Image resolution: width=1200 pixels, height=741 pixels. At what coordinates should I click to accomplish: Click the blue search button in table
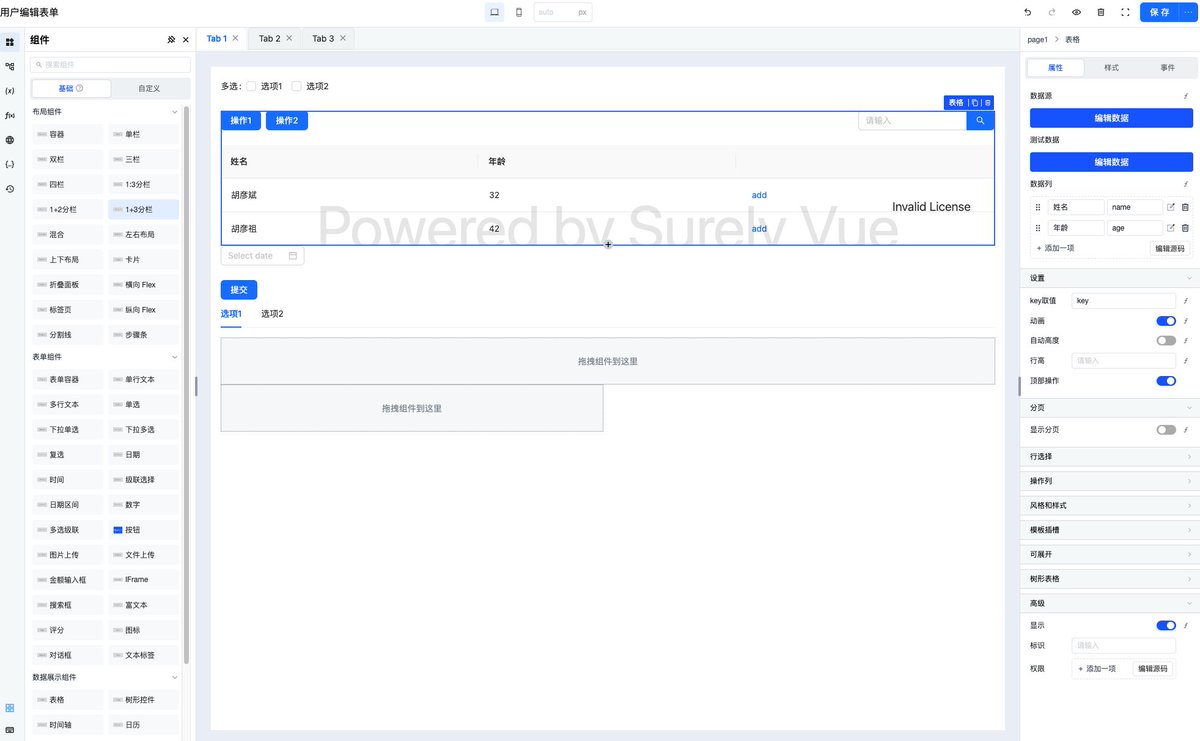(980, 121)
